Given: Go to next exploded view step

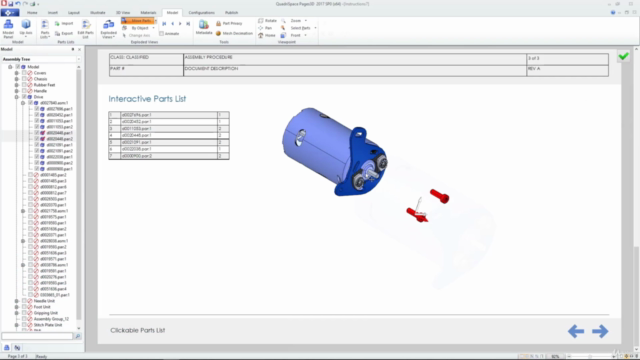Looking at the screenshot, I should click(x=180, y=24).
